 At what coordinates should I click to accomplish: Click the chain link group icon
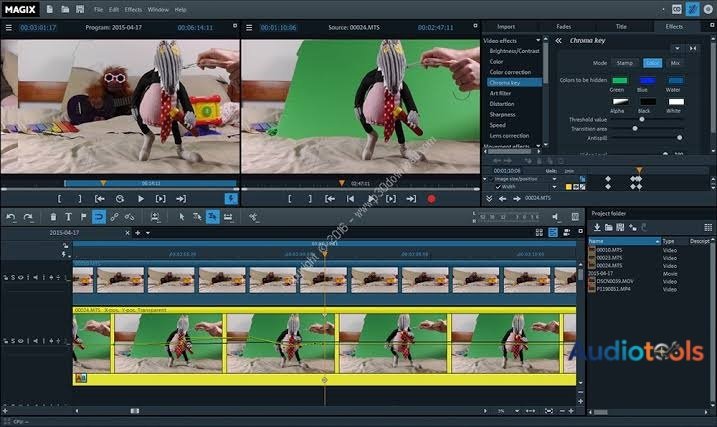tap(114, 217)
